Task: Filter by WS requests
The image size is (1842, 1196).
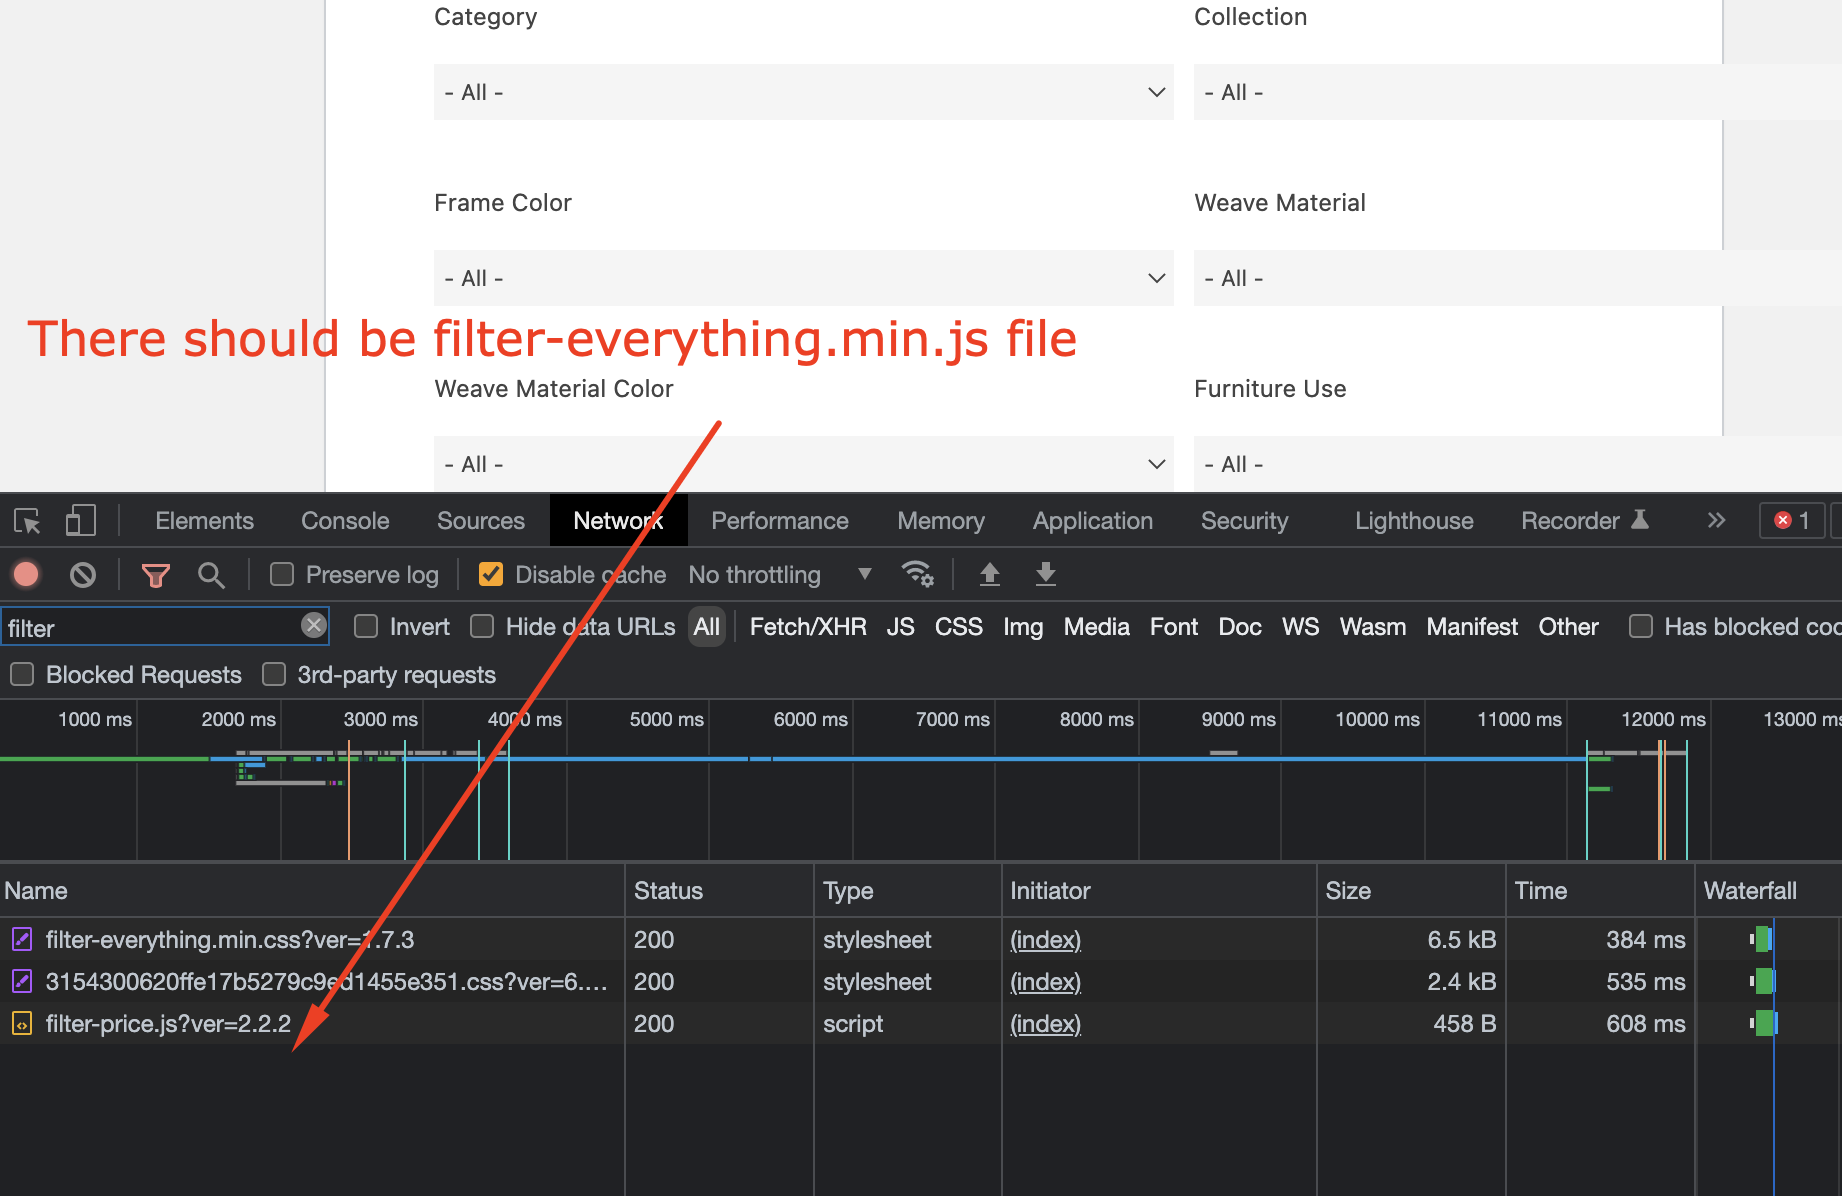Action: click(1301, 627)
